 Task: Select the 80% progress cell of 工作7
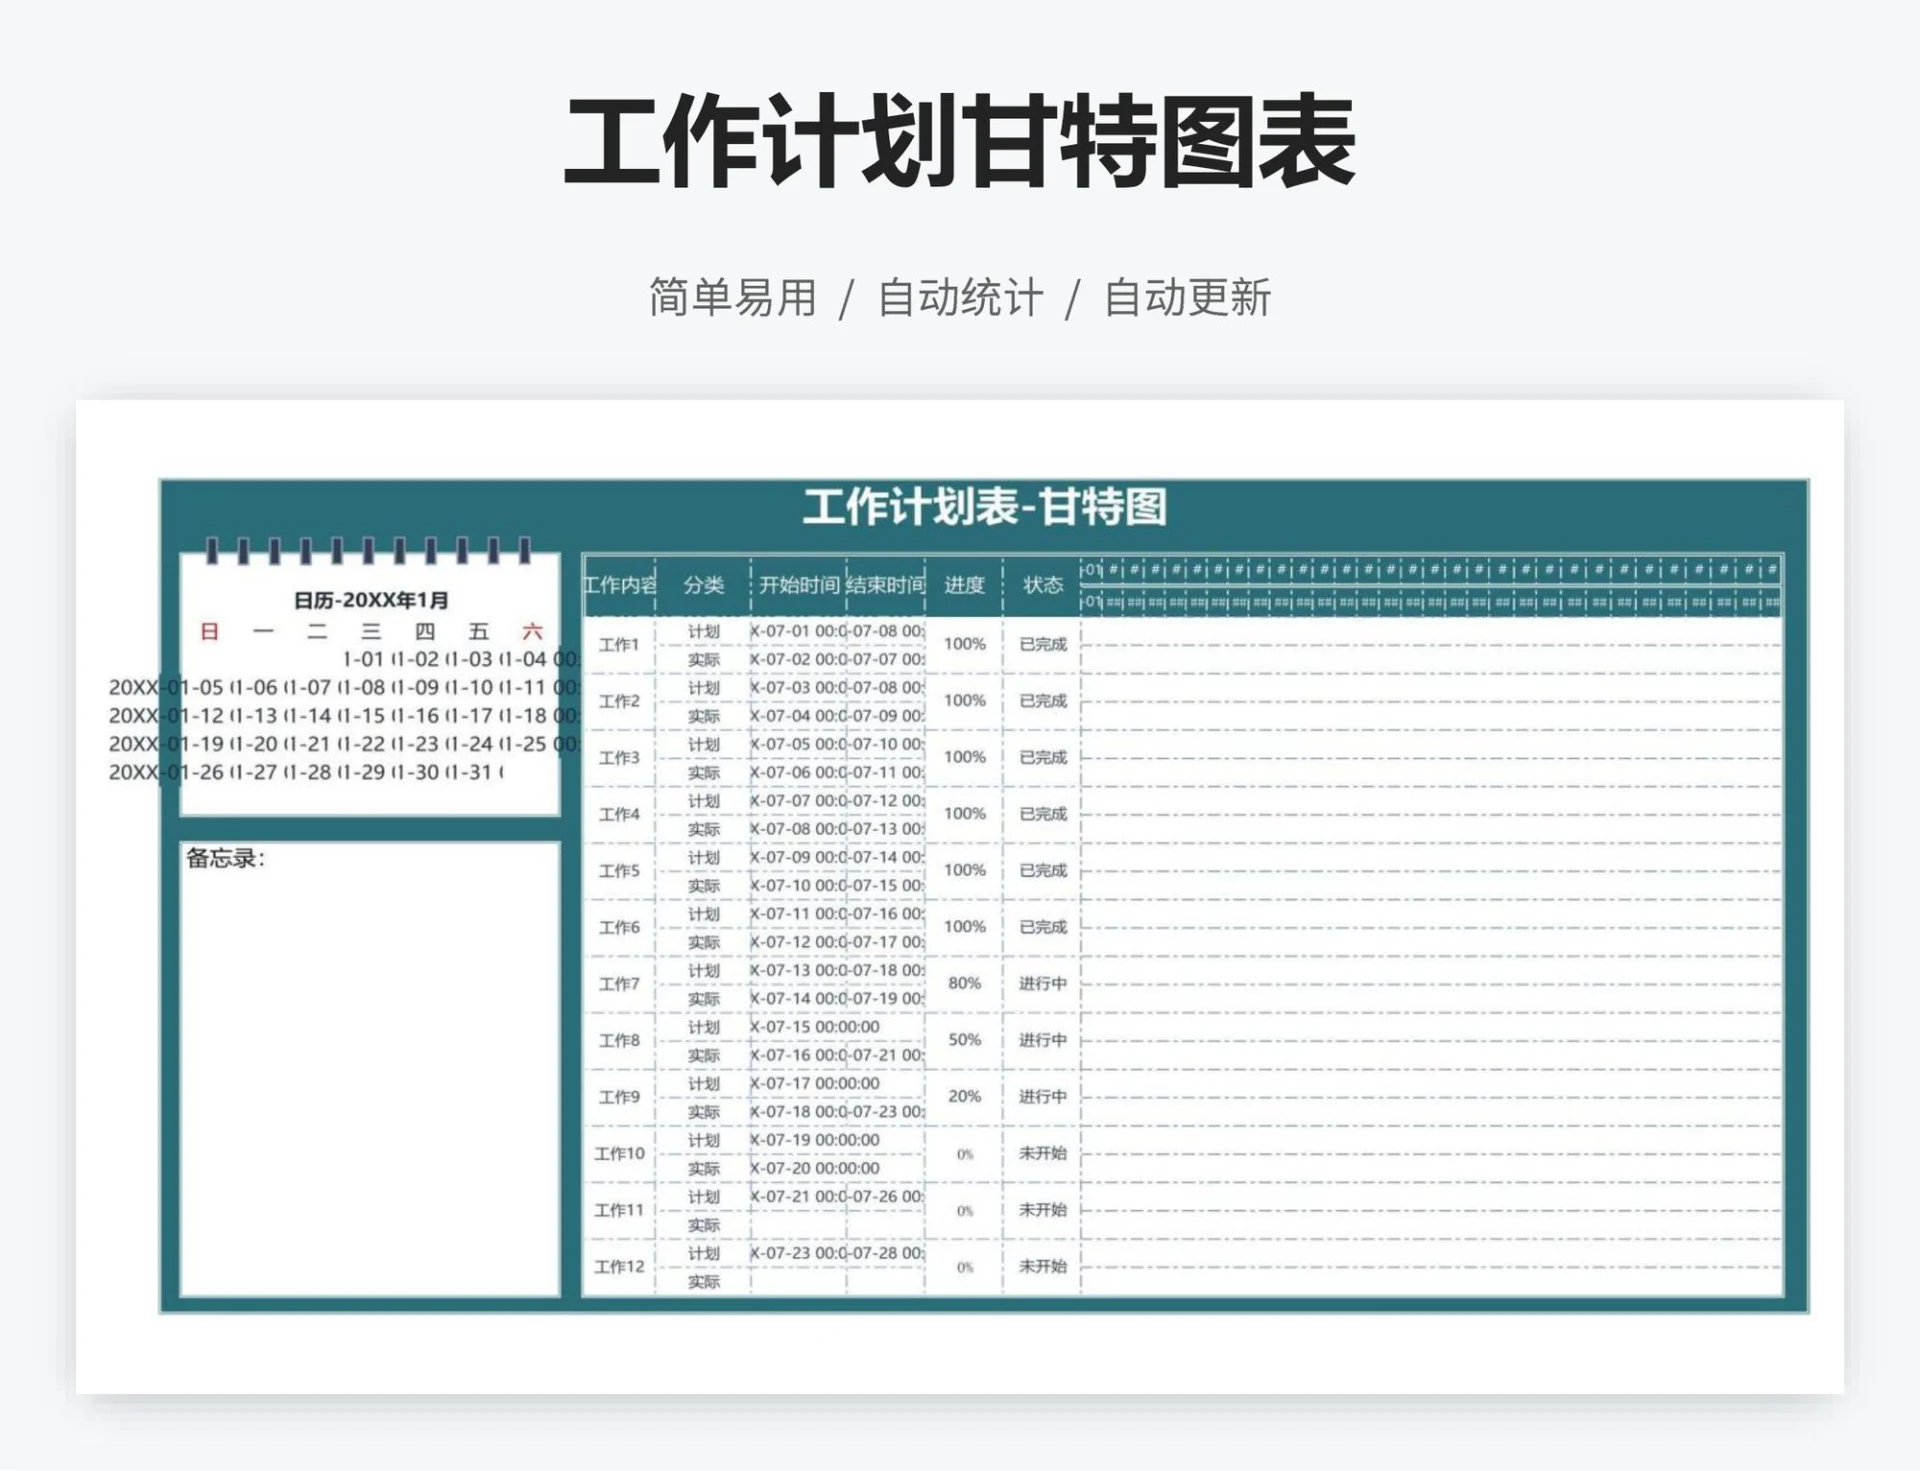pos(965,983)
